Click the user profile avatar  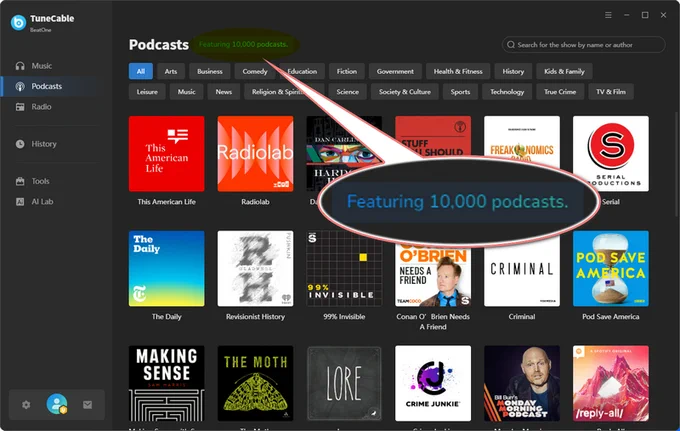(x=57, y=404)
